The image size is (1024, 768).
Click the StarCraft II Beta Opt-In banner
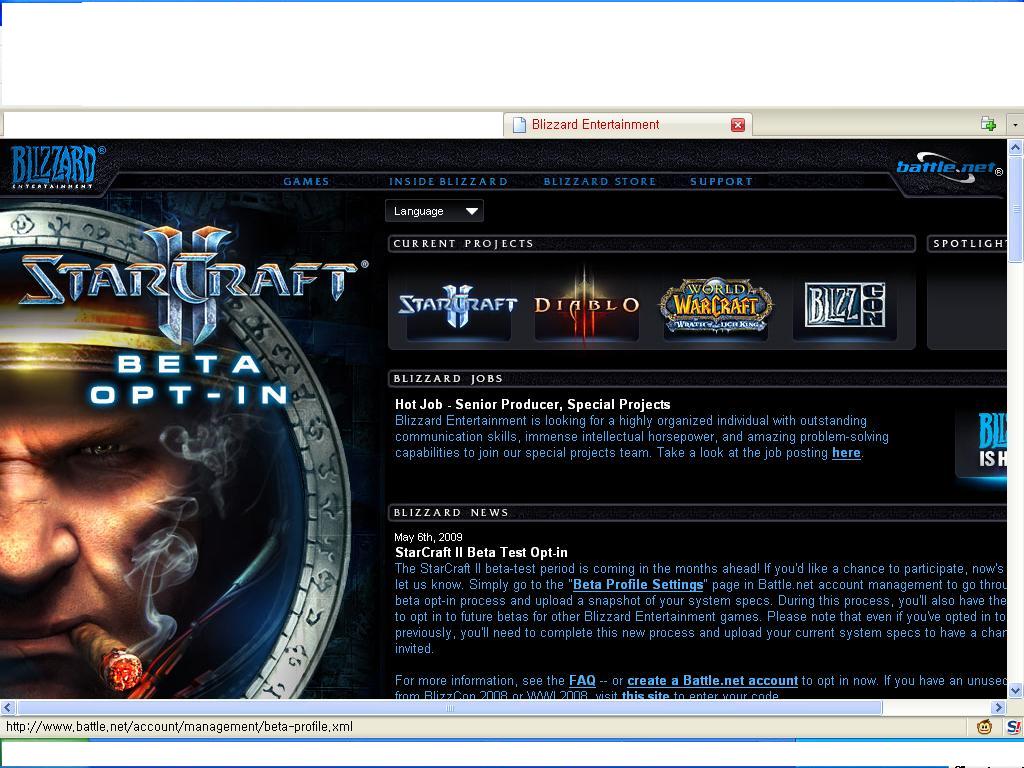(x=190, y=330)
